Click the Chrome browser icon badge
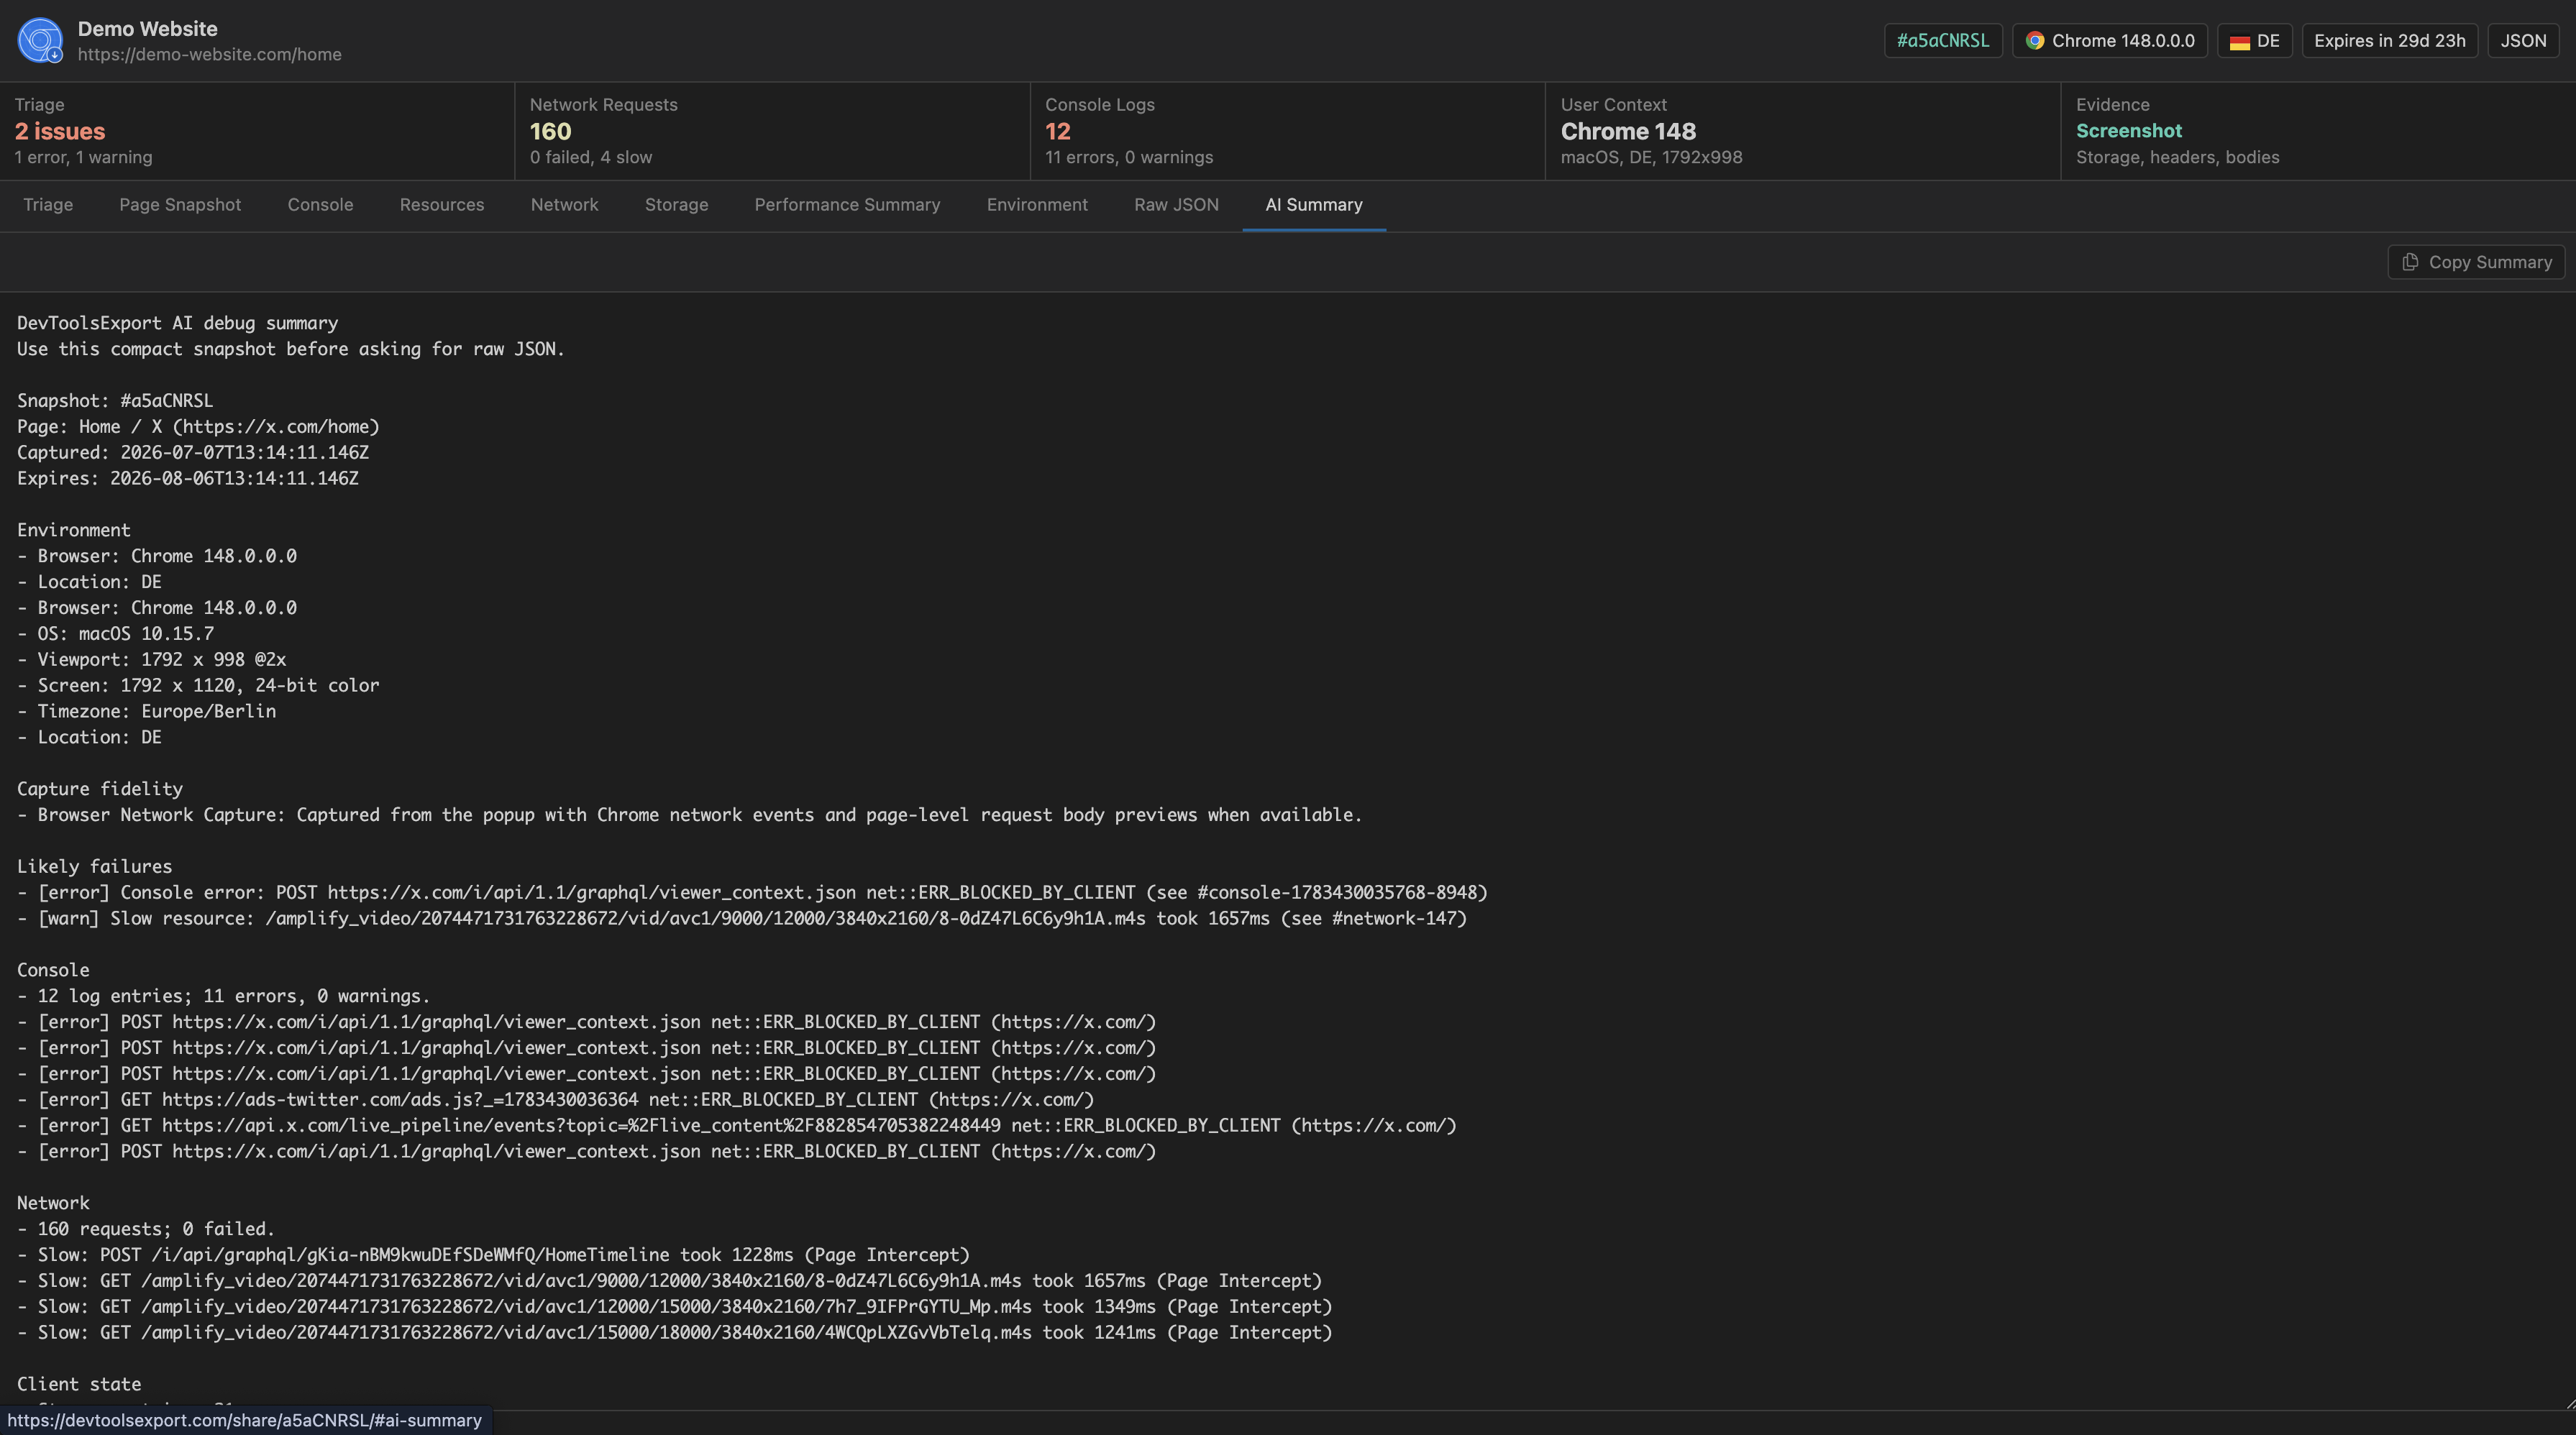This screenshot has width=2576, height=1435. pyautogui.click(x=2109, y=41)
